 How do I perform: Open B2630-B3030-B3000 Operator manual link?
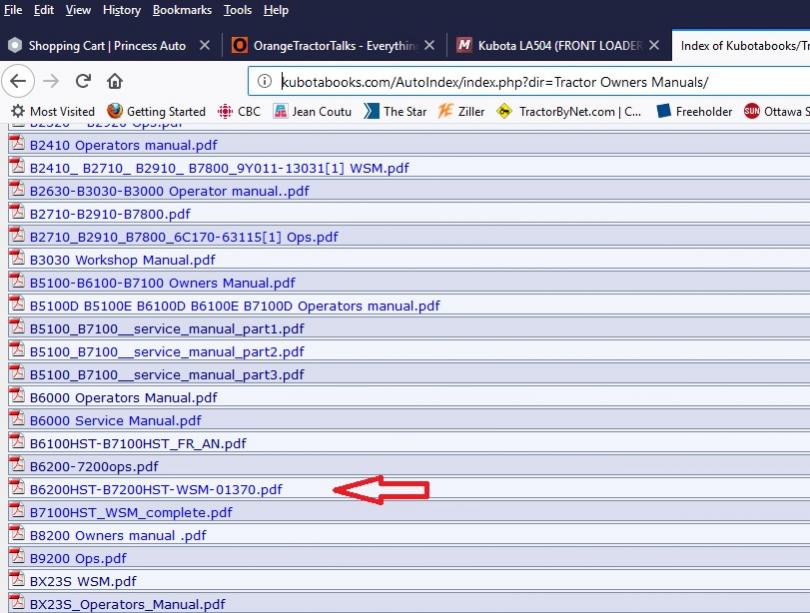click(169, 191)
